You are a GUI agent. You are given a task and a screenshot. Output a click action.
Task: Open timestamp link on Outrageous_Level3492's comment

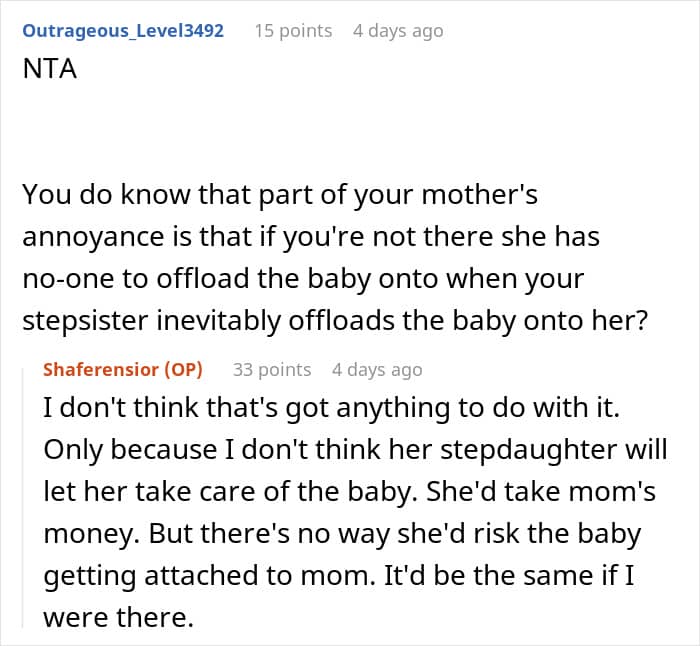click(x=397, y=31)
